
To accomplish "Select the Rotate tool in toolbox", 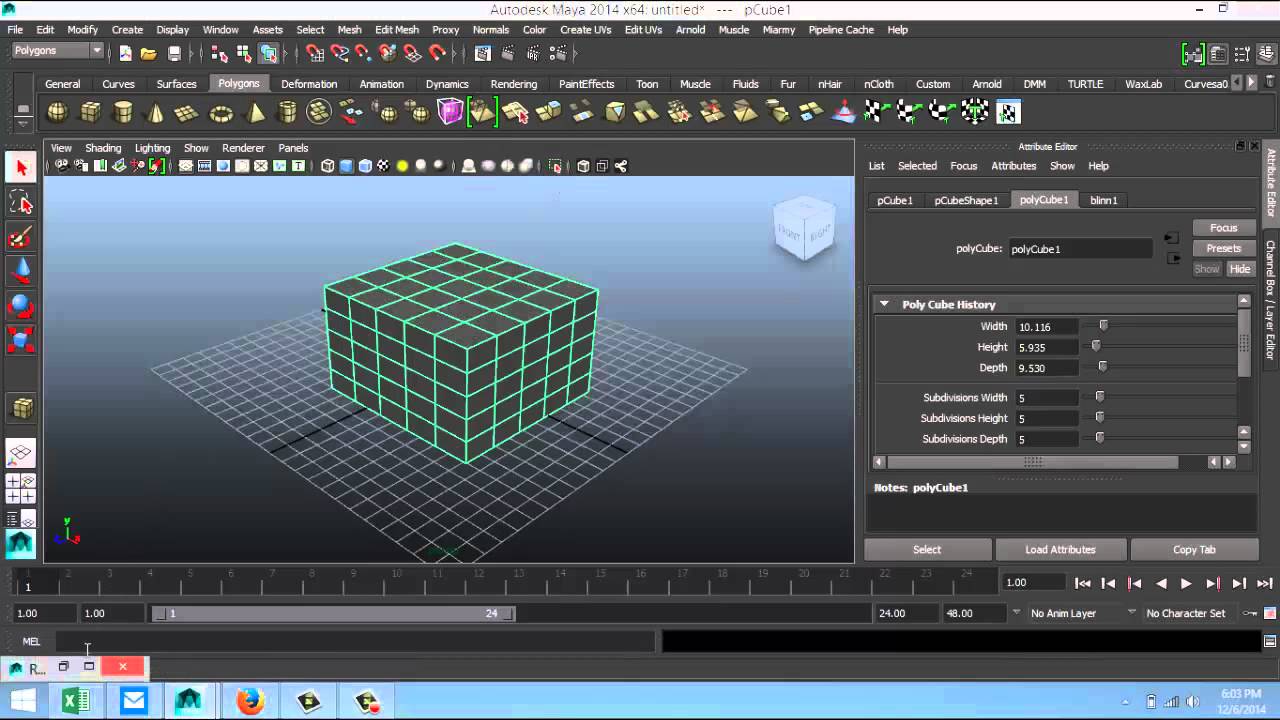I will click(21, 306).
